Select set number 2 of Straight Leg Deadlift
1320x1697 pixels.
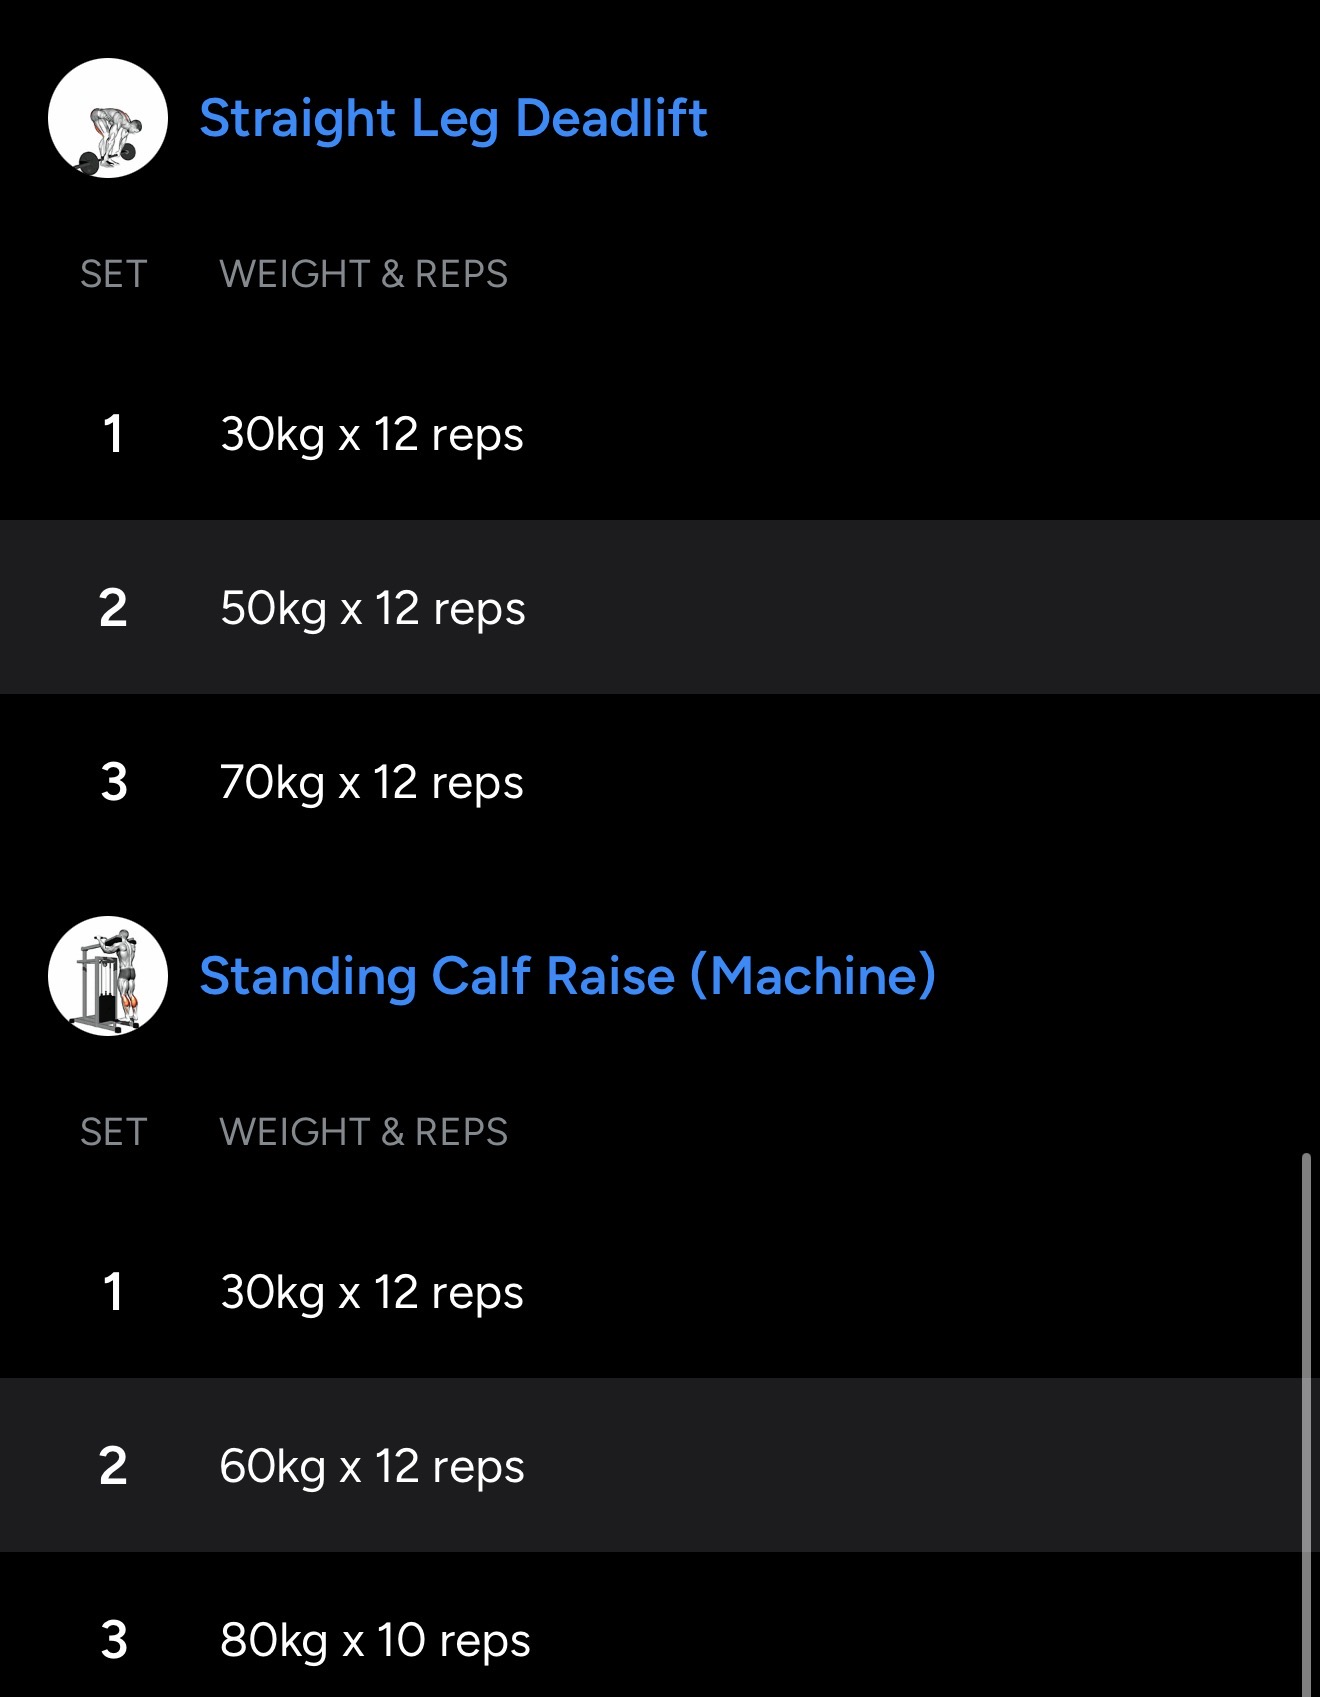point(113,608)
